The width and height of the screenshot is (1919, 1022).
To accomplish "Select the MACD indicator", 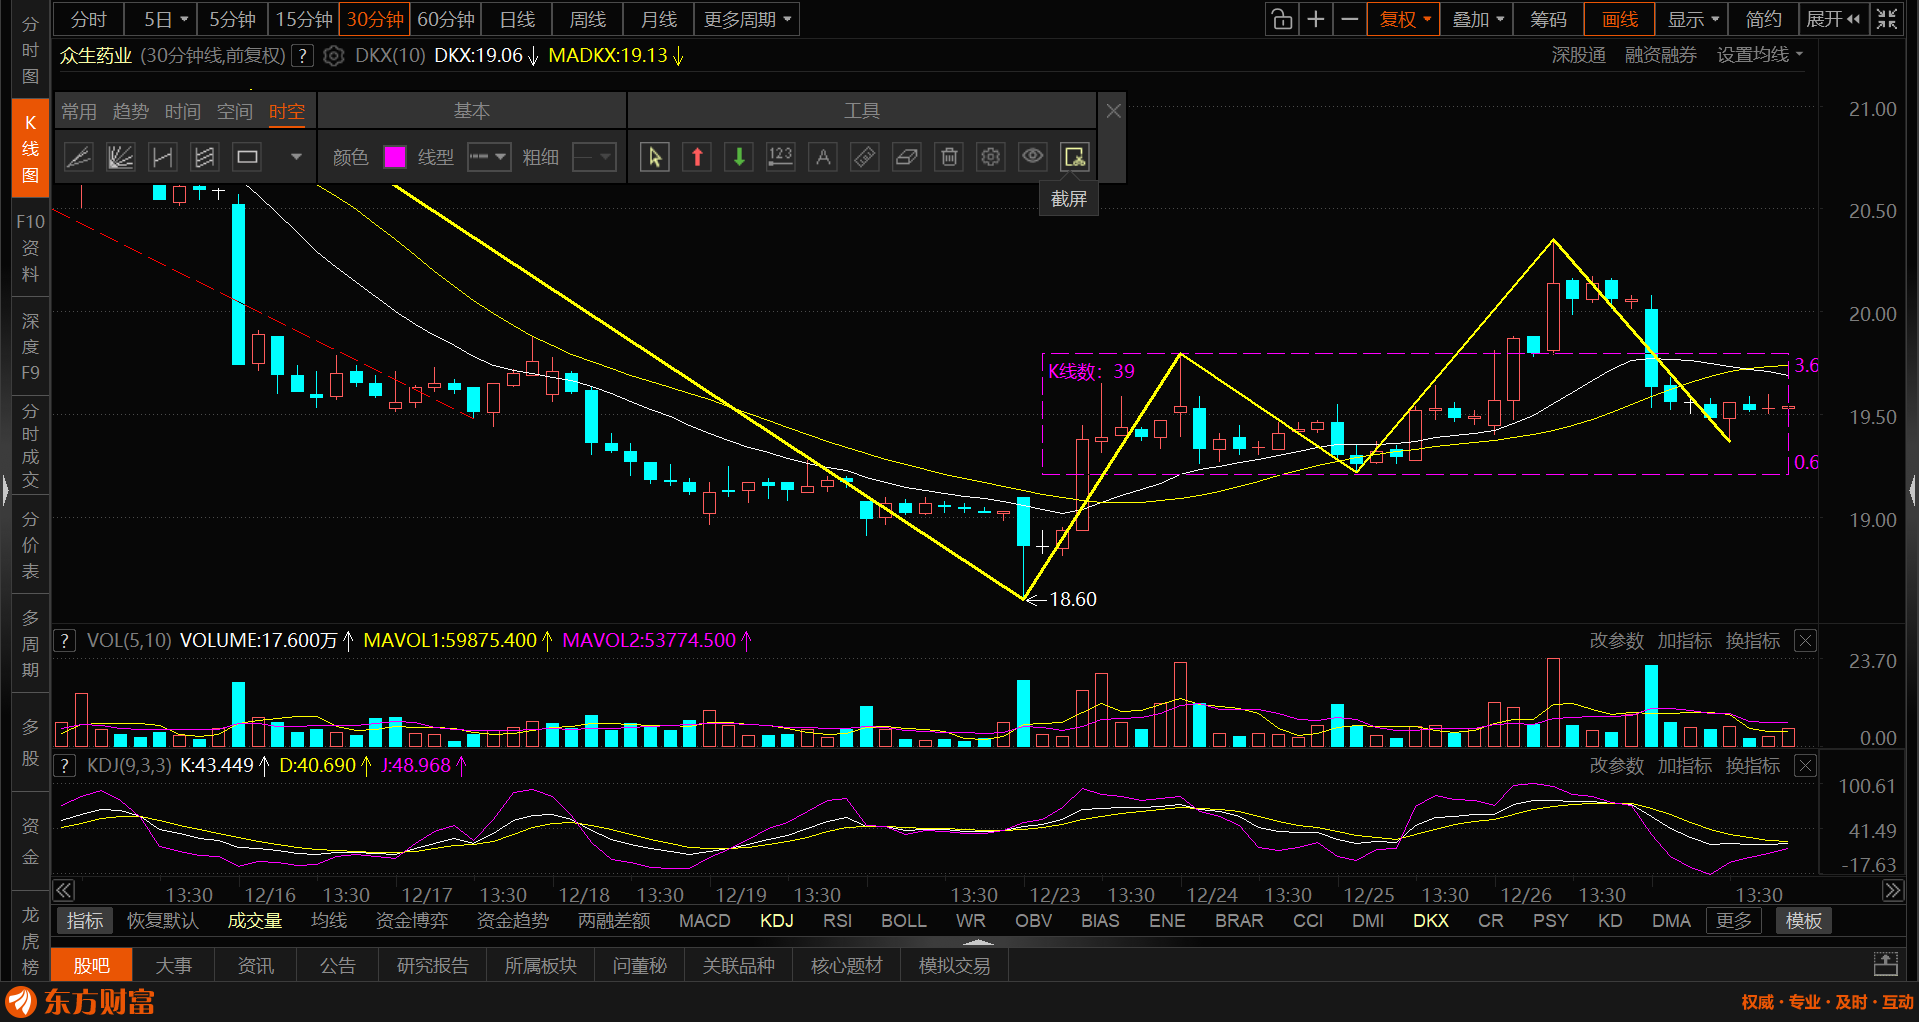I will 705,921.
